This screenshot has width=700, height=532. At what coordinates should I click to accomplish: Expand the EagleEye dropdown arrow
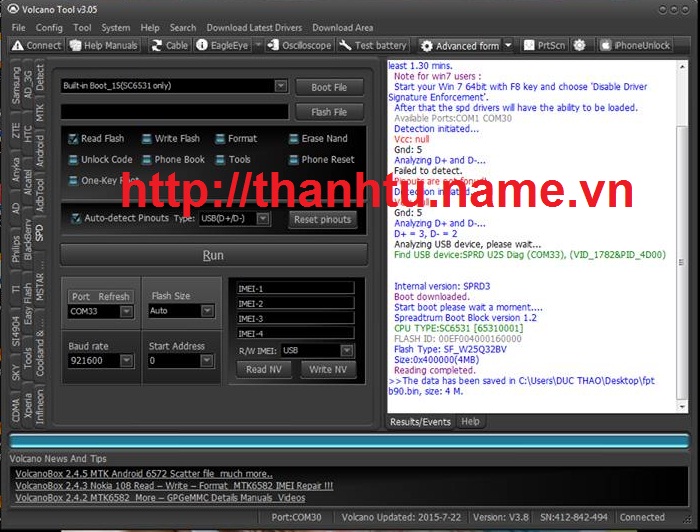pyautogui.click(x=258, y=45)
